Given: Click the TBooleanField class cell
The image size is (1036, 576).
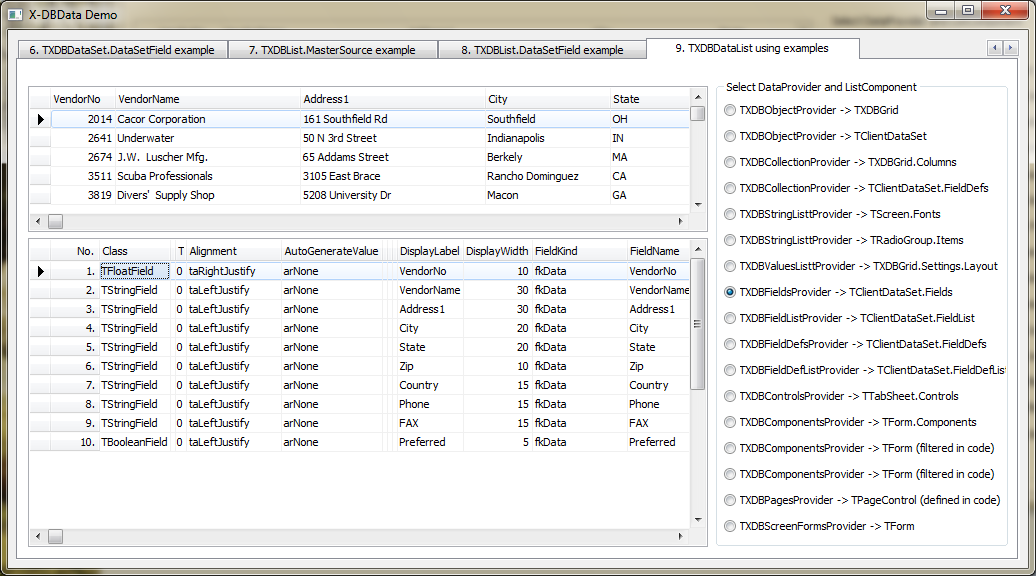Looking at the screenshot, I should [x=134, y=442].
